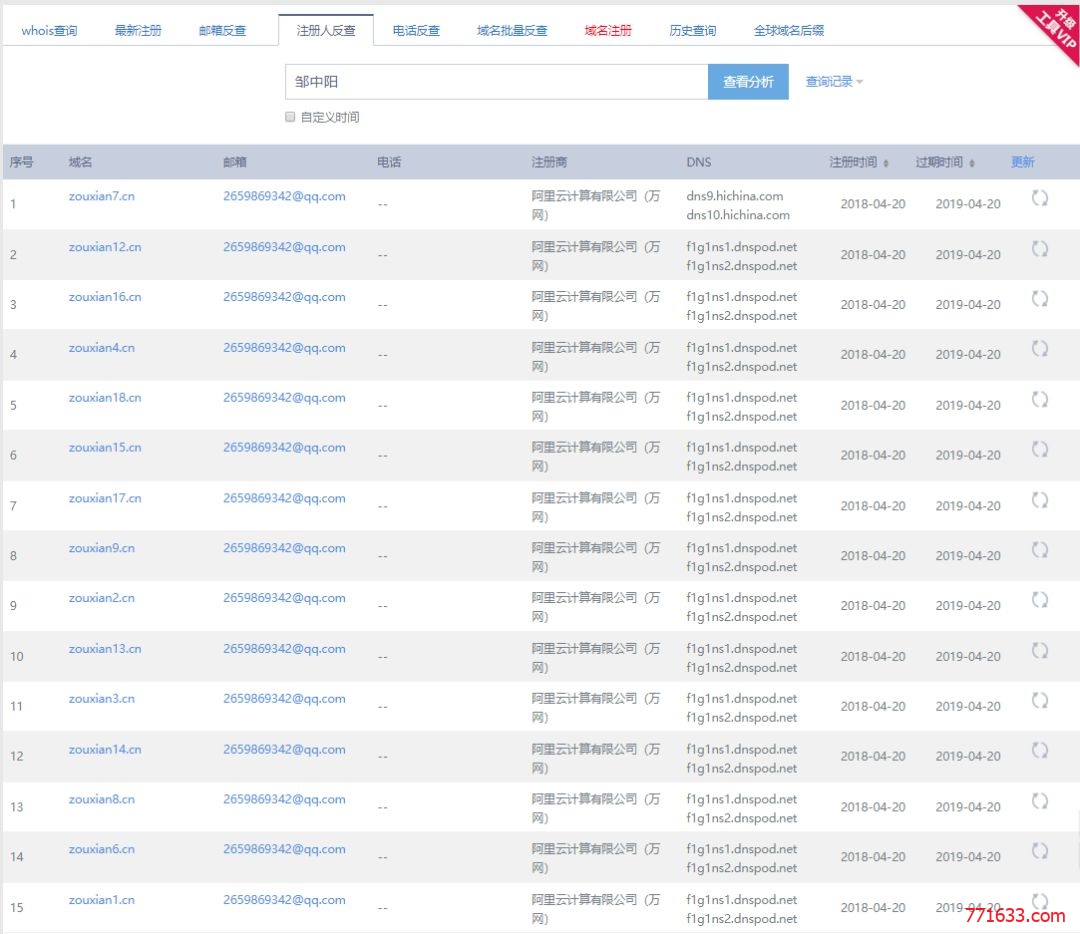The width and height of the screenshot is (1080, 934).
Task: Refresh the zouxian3.cn row
Action: 1039,701
